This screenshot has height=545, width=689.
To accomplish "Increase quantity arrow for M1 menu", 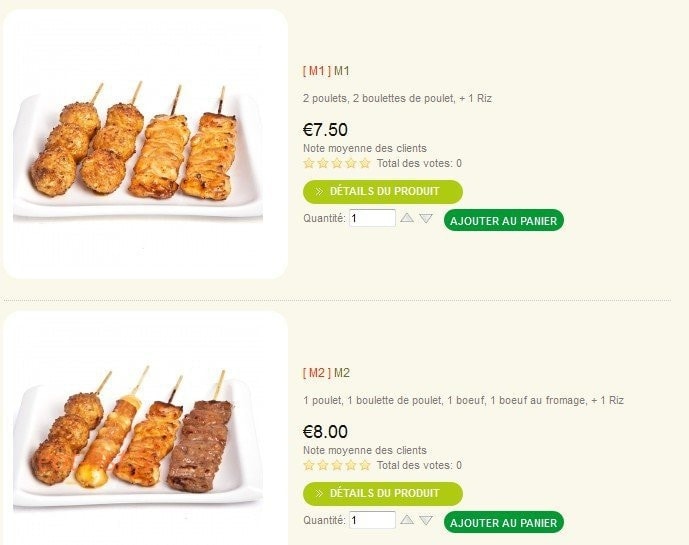I will click(x=407, y=218).
